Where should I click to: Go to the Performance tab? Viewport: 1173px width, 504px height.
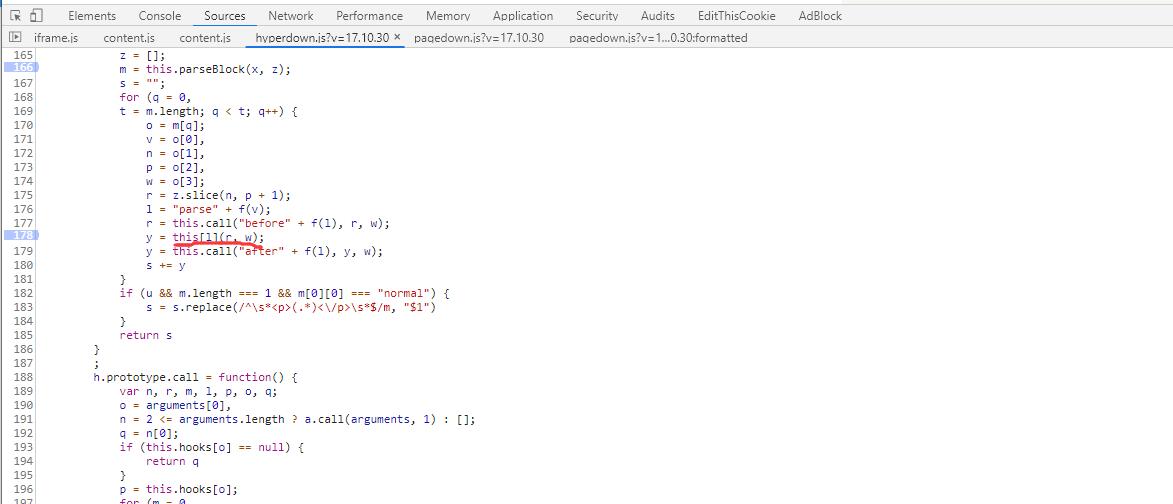point(369,16)
